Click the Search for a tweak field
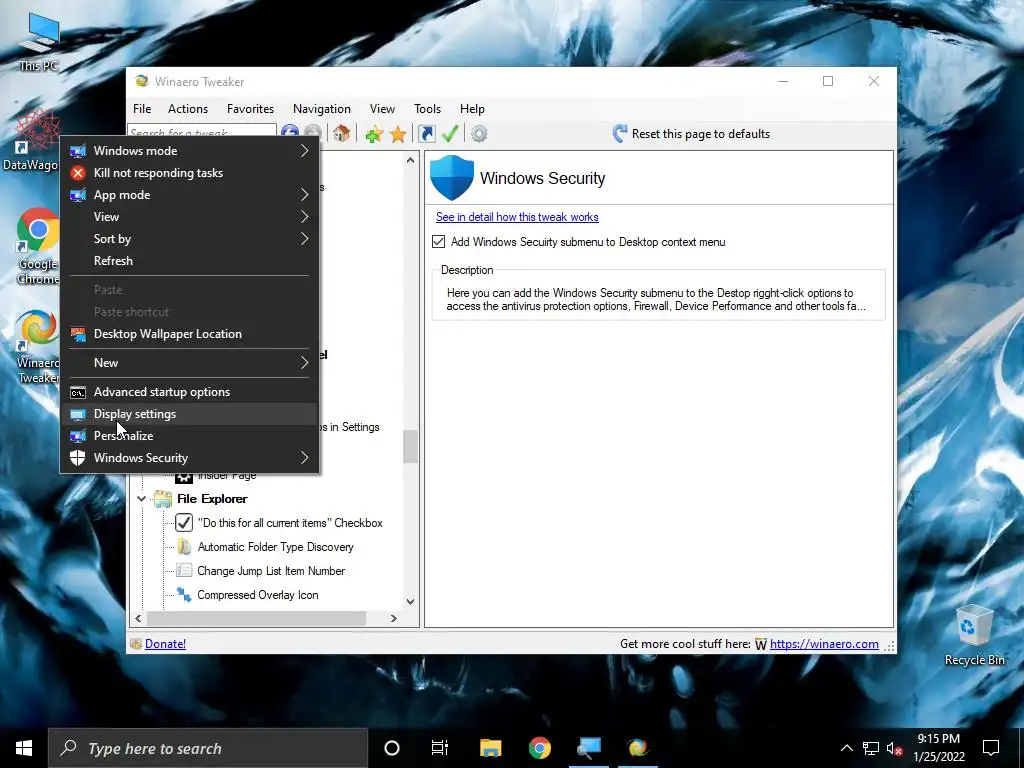 pos(202,133)
